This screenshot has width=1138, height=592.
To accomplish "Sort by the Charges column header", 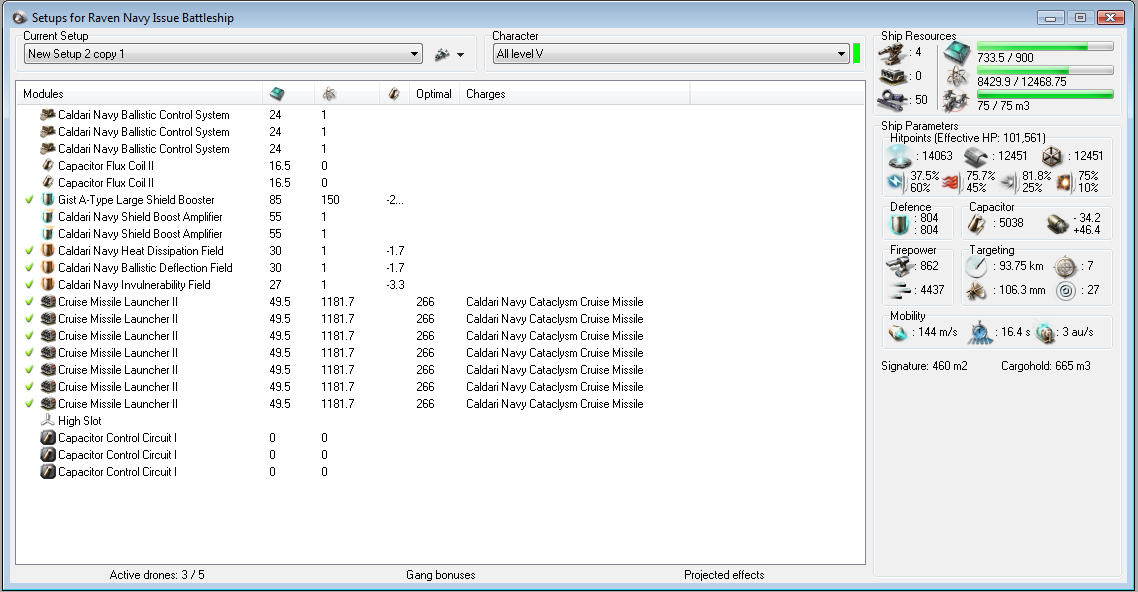I will coord(486,94).
